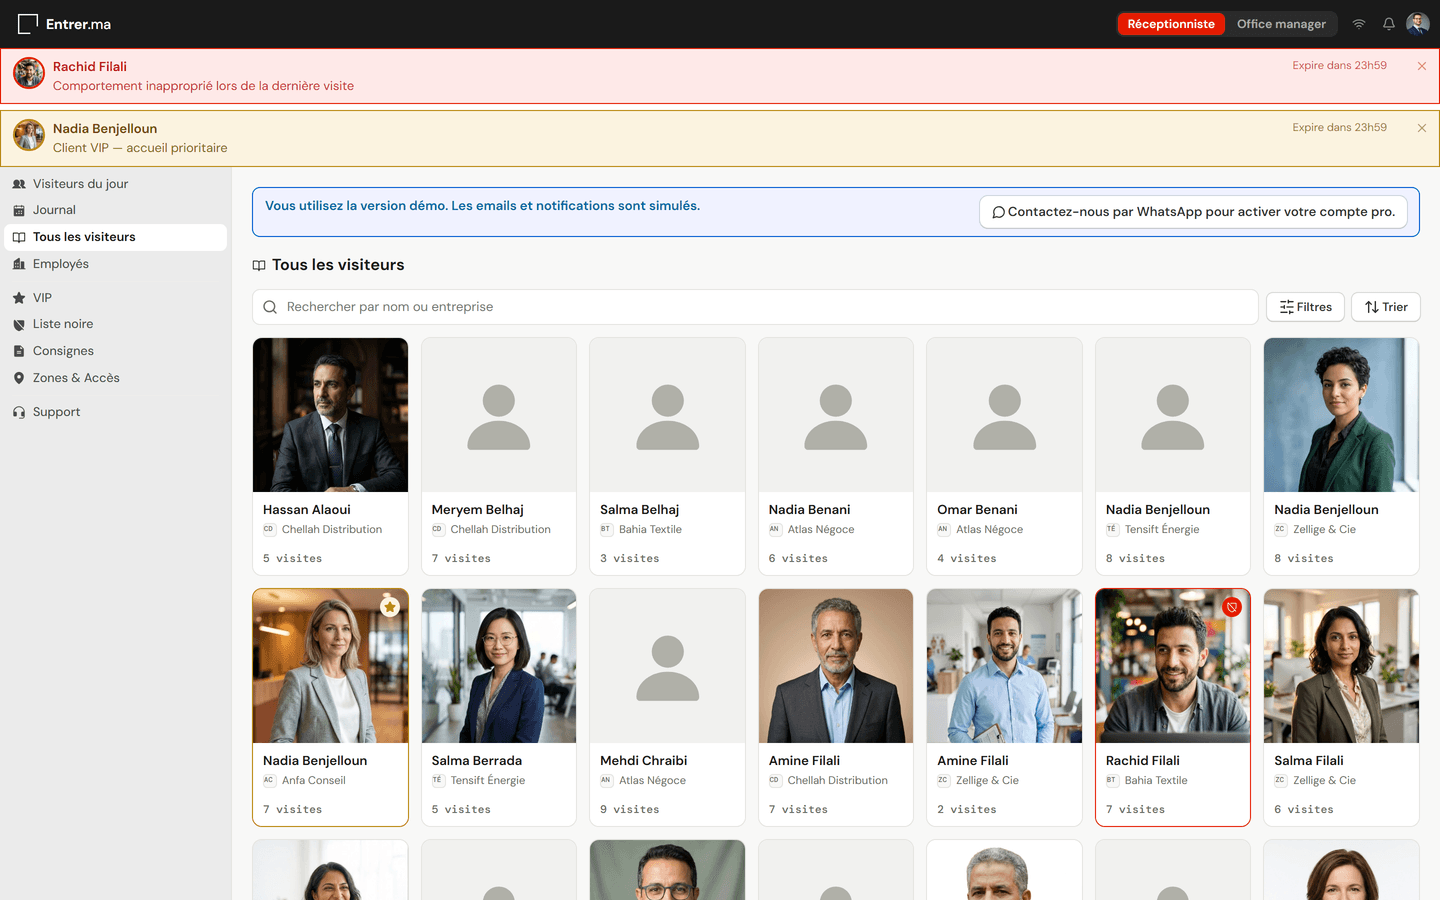This screenshot has width=1440, height=900.
Task: Open the notifications bell
Action: point(1389,24)
